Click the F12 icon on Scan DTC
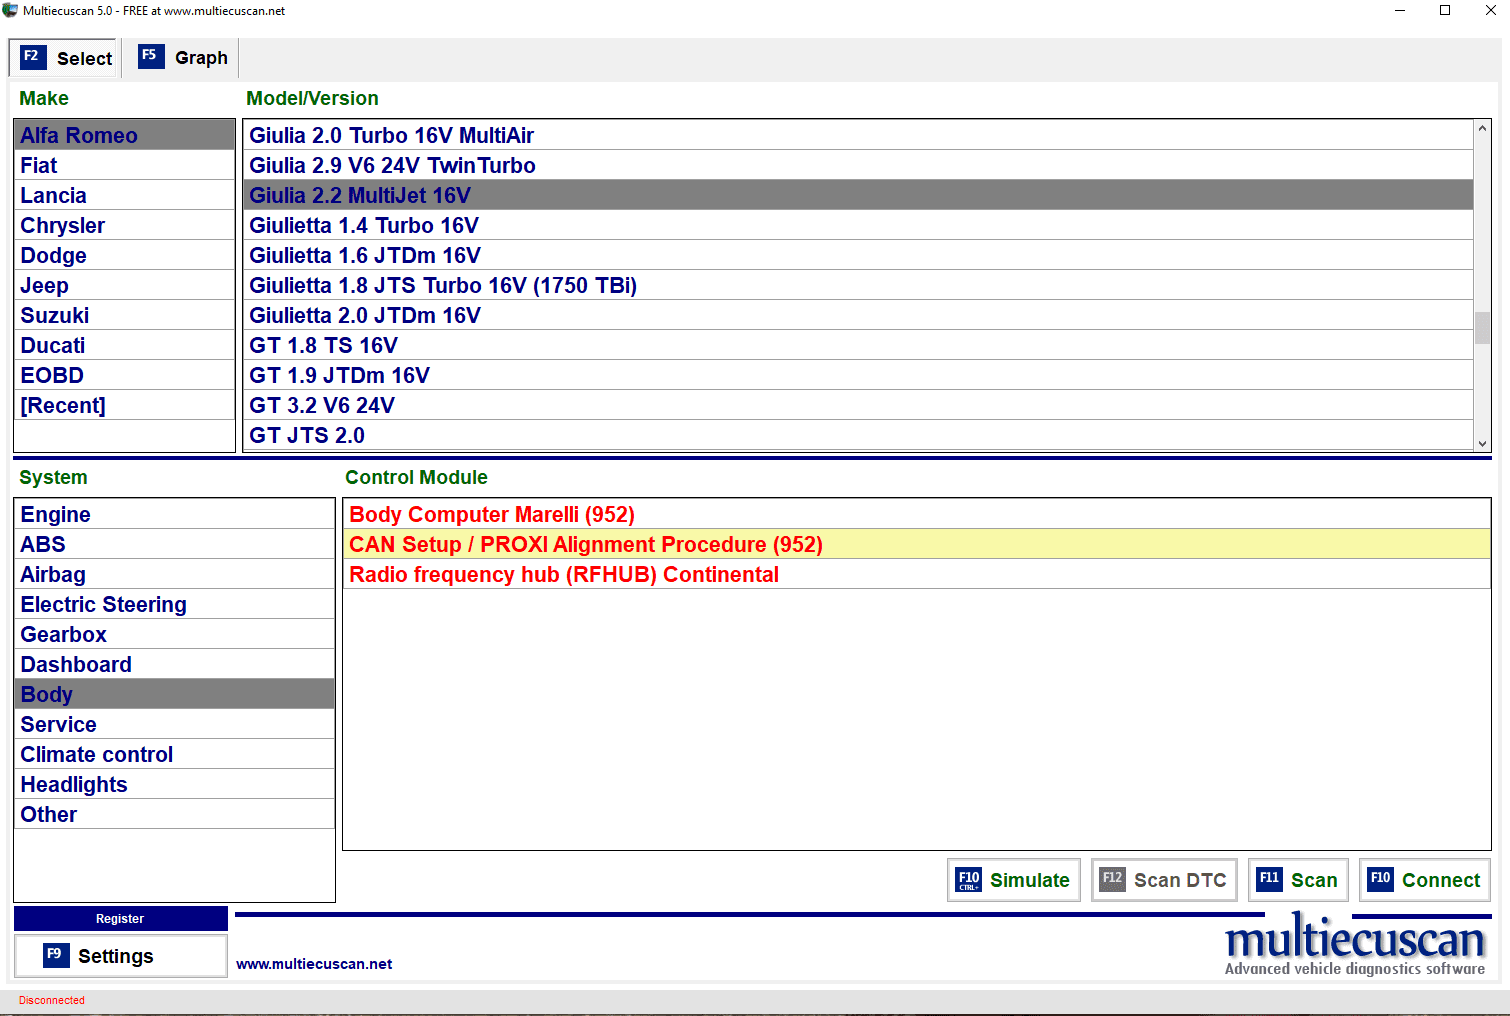This screenshot has height=1016, width=1510. 1112,880
